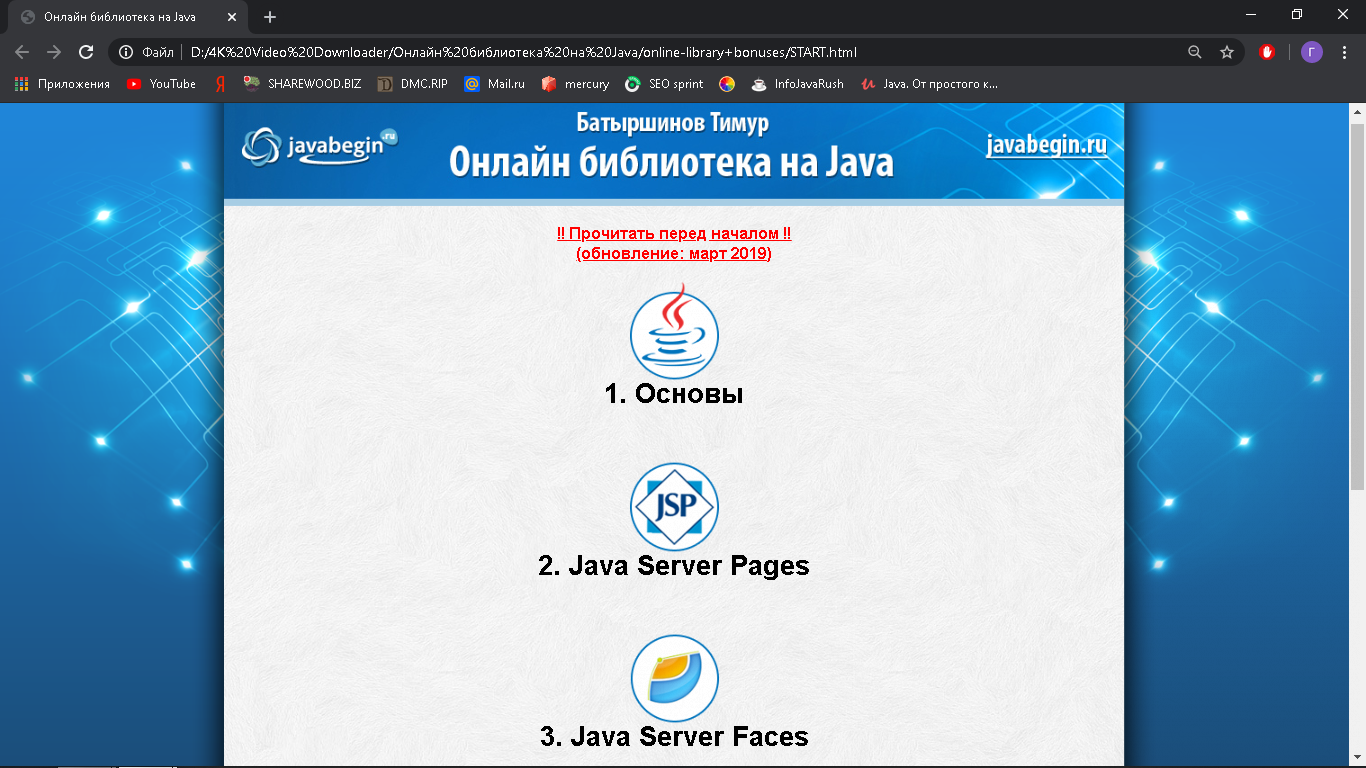Reload the page with refresh icon
The image size is (1366, 768).
click(x=86, y=52)
